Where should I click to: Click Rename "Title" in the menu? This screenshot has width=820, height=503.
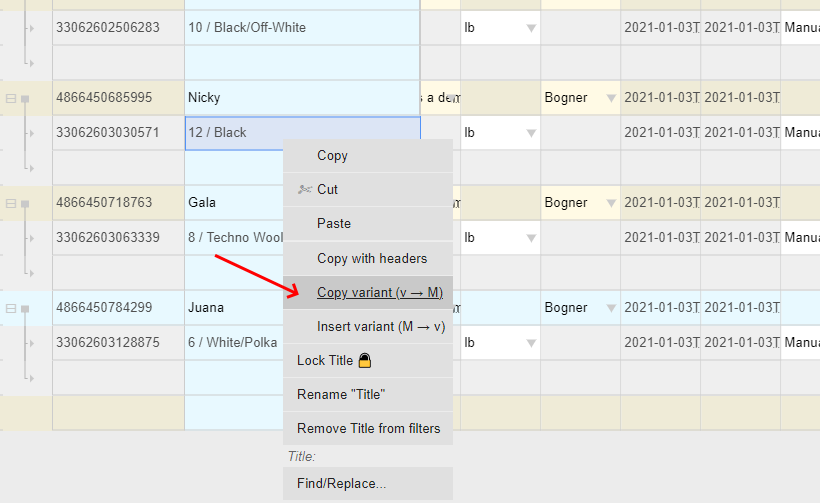point(340,394)
